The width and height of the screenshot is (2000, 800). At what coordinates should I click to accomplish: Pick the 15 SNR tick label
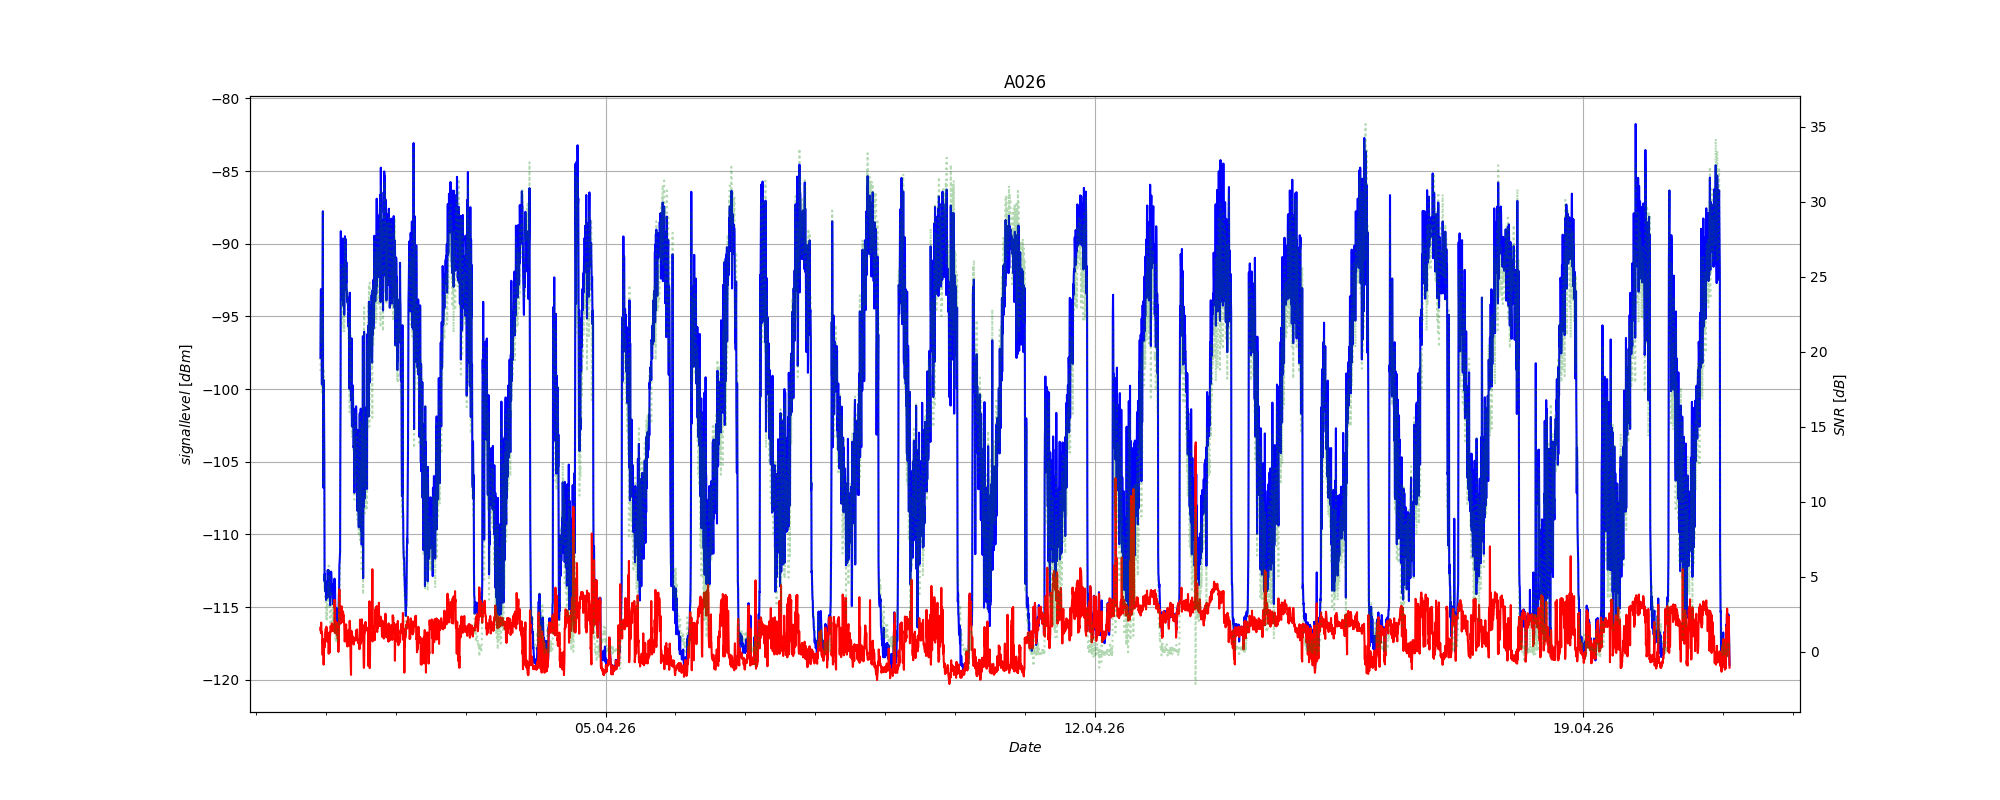point(1817,427)
